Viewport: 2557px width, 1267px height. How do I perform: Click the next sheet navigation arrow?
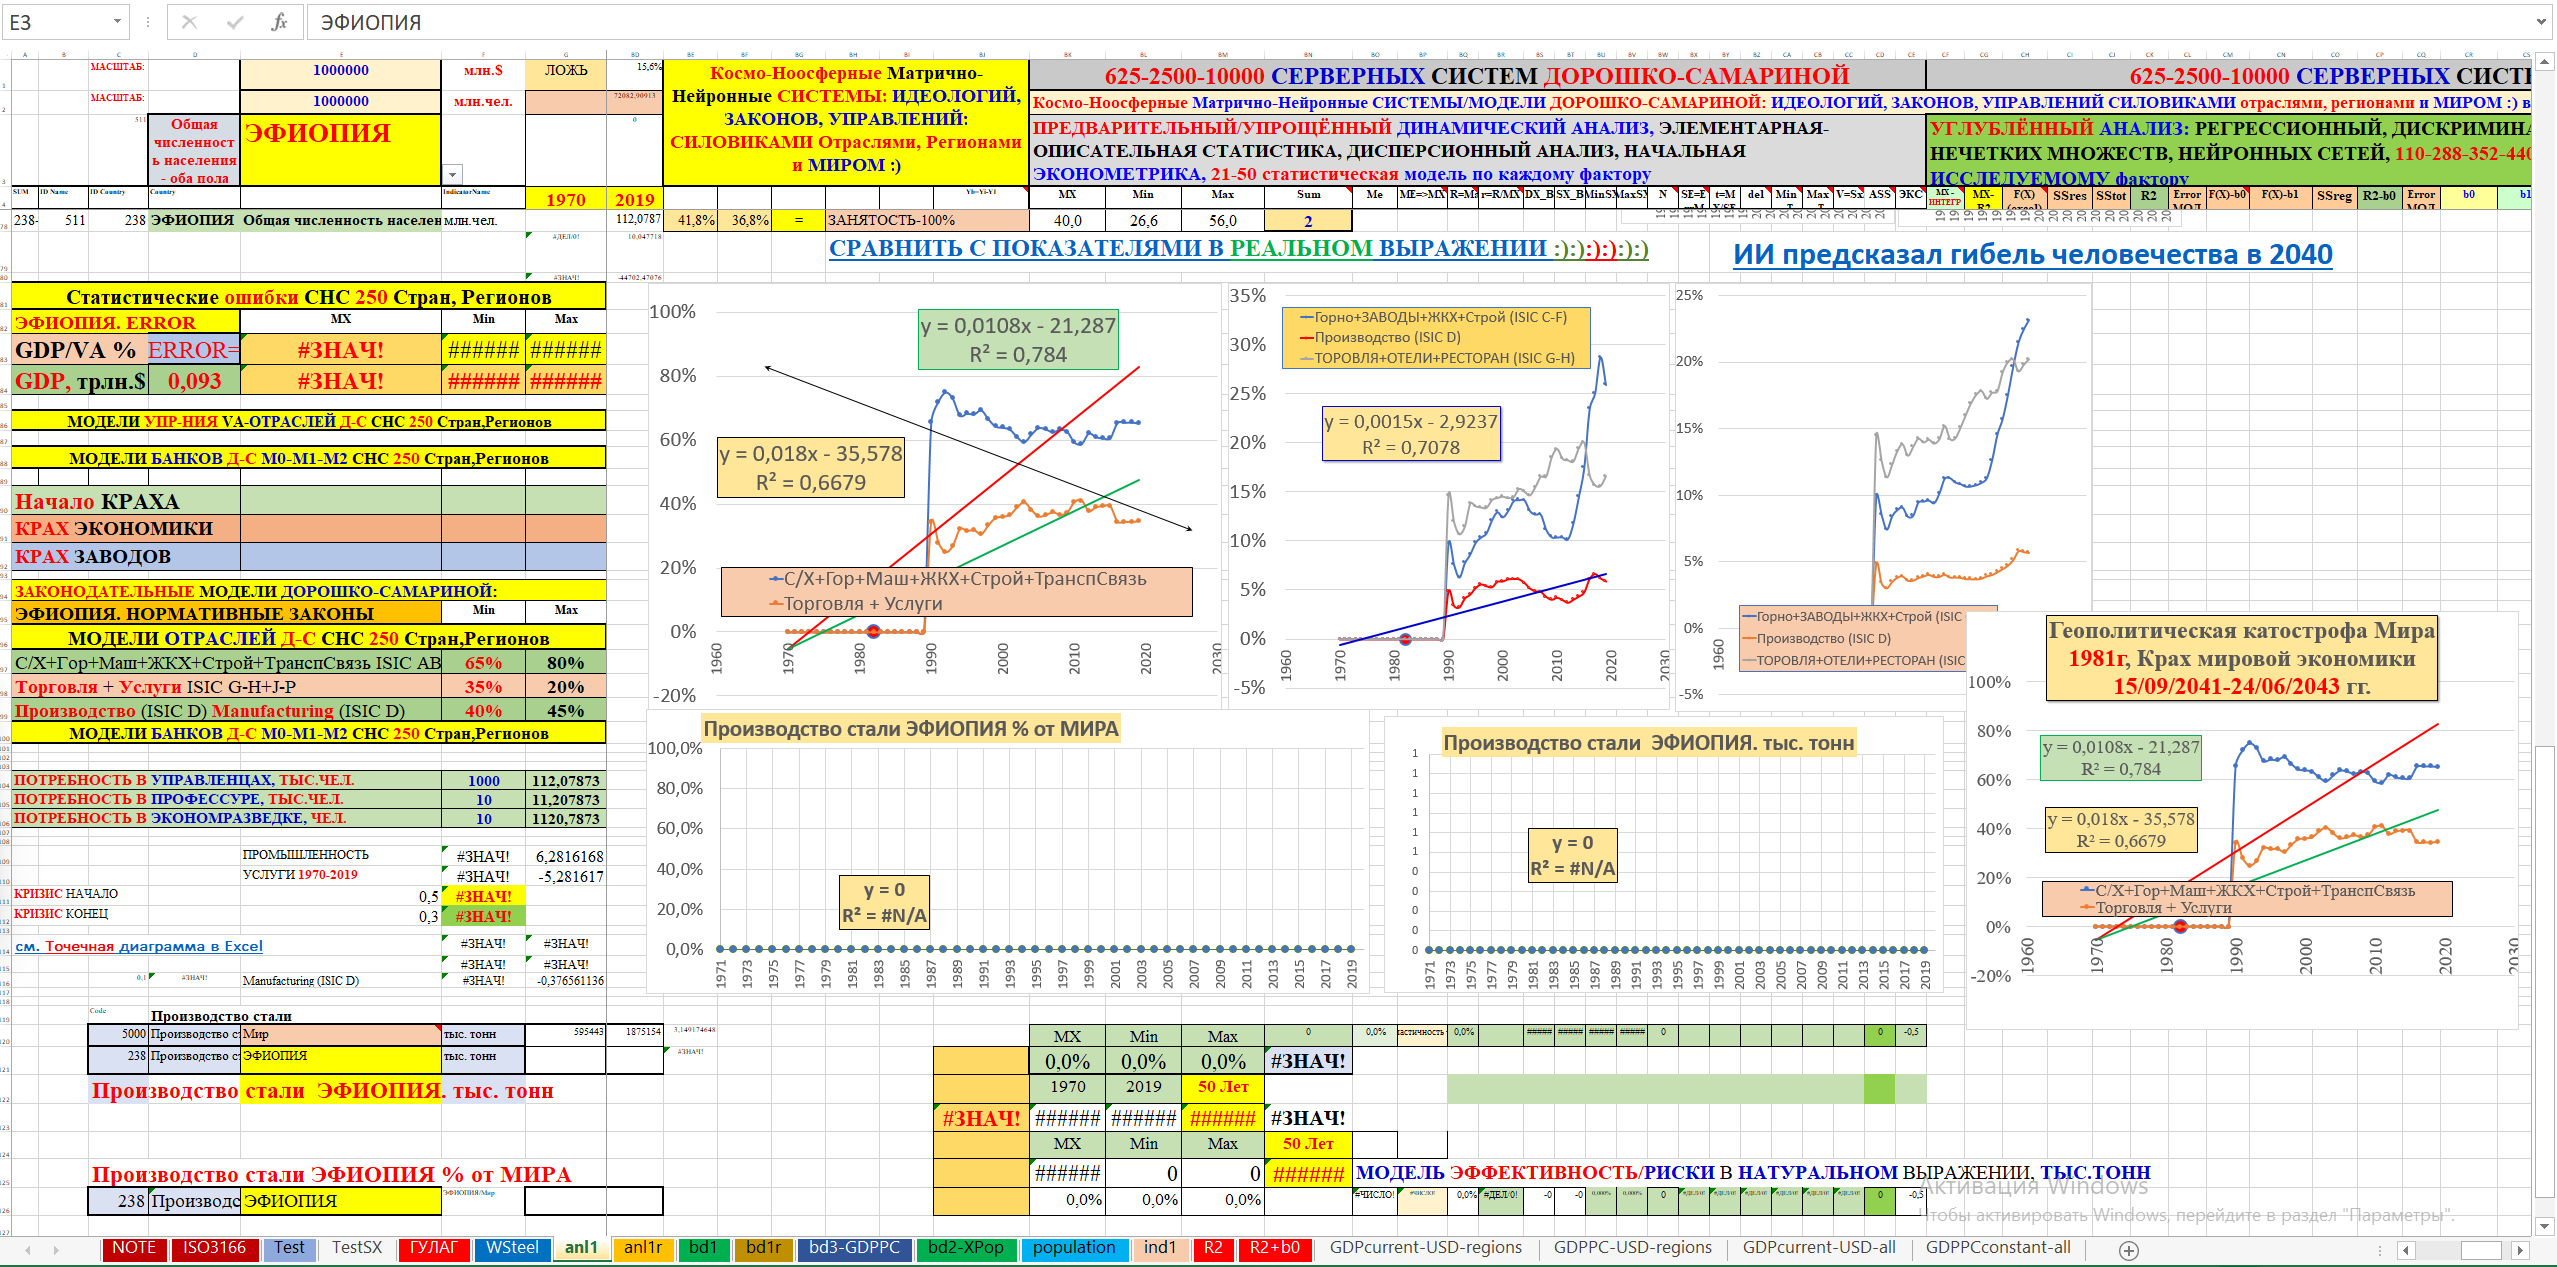pyautogui.click(x=56, y=1250)
